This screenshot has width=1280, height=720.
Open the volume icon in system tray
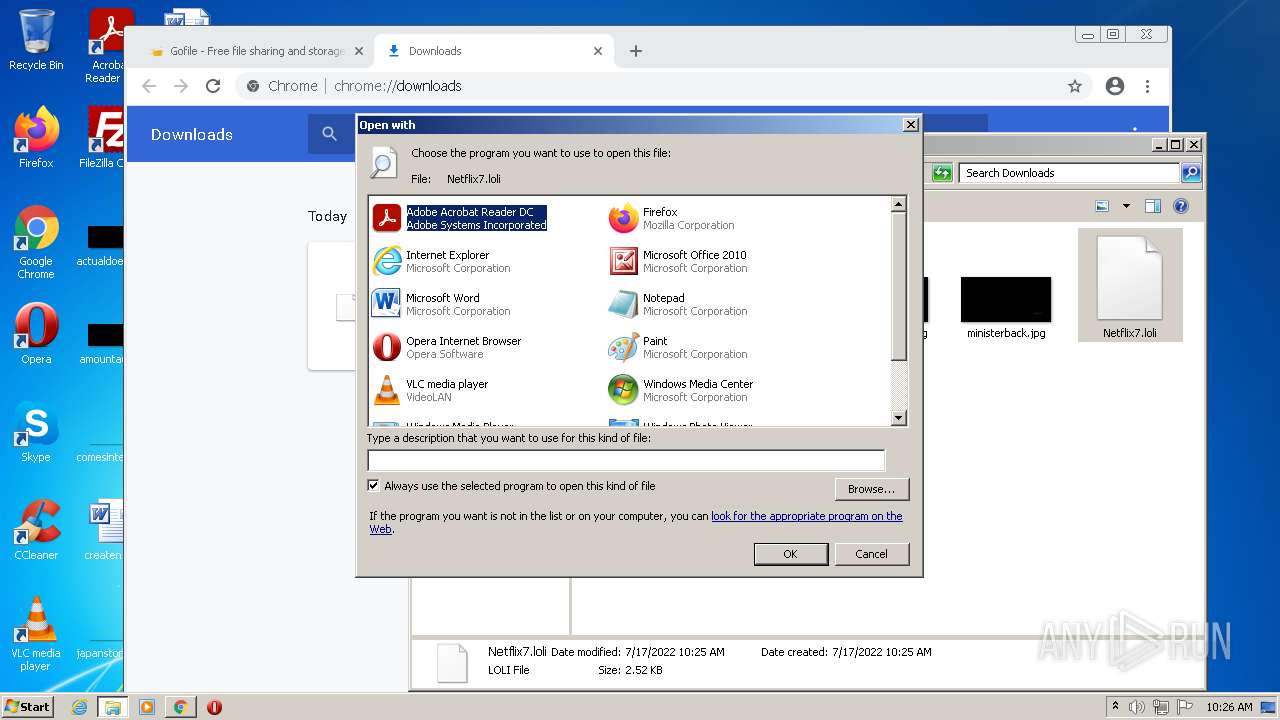1137,707
